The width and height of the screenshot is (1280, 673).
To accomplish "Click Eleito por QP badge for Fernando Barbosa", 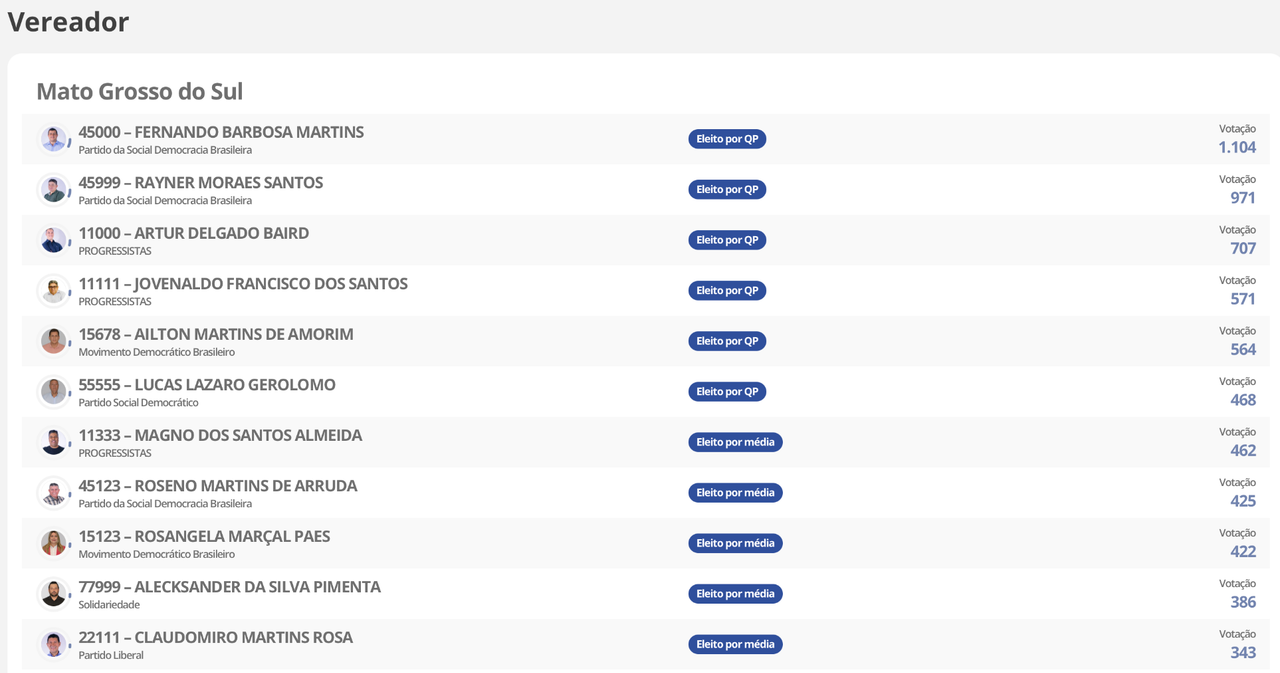I will [727, 139].
